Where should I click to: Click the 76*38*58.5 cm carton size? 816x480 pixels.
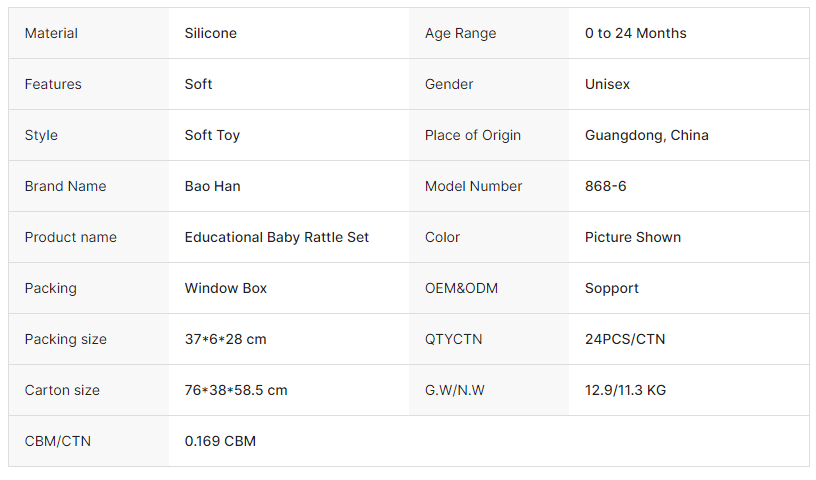point(236,390)
